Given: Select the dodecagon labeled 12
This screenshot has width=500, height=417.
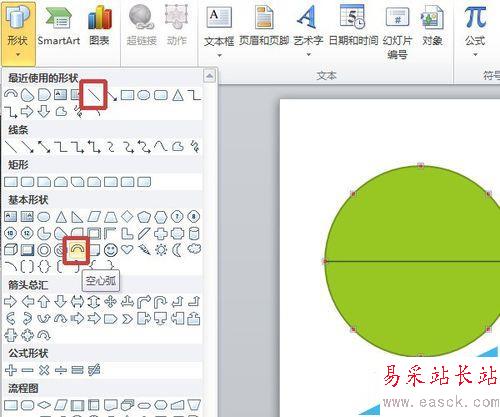Looking at the screenshot, I should (x=27, y=233).
